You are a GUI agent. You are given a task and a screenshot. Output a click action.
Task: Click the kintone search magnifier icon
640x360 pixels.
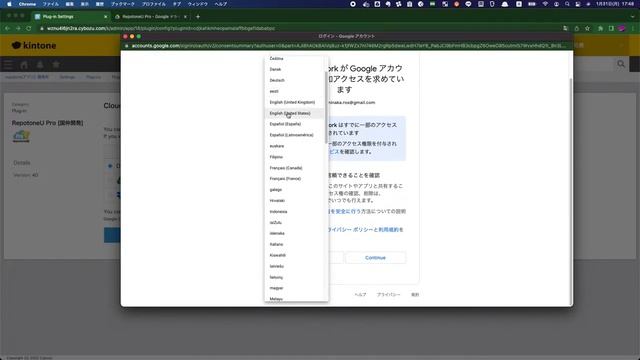621,64
